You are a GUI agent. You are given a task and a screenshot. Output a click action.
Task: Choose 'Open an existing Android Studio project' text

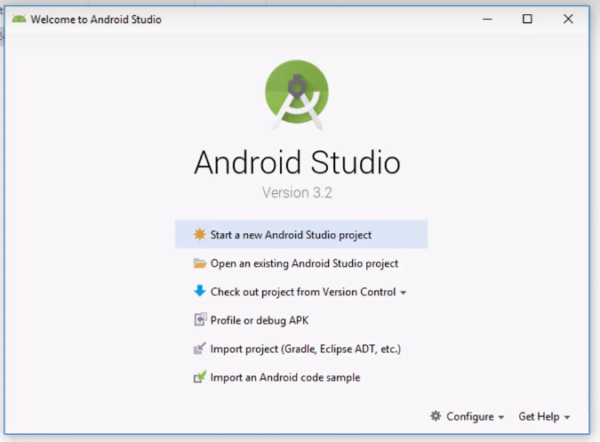[x=304, y=264]
